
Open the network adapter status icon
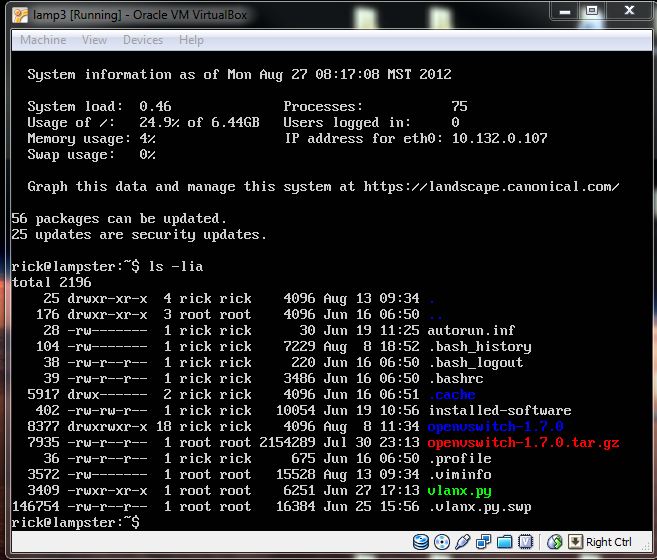[484, 542]
